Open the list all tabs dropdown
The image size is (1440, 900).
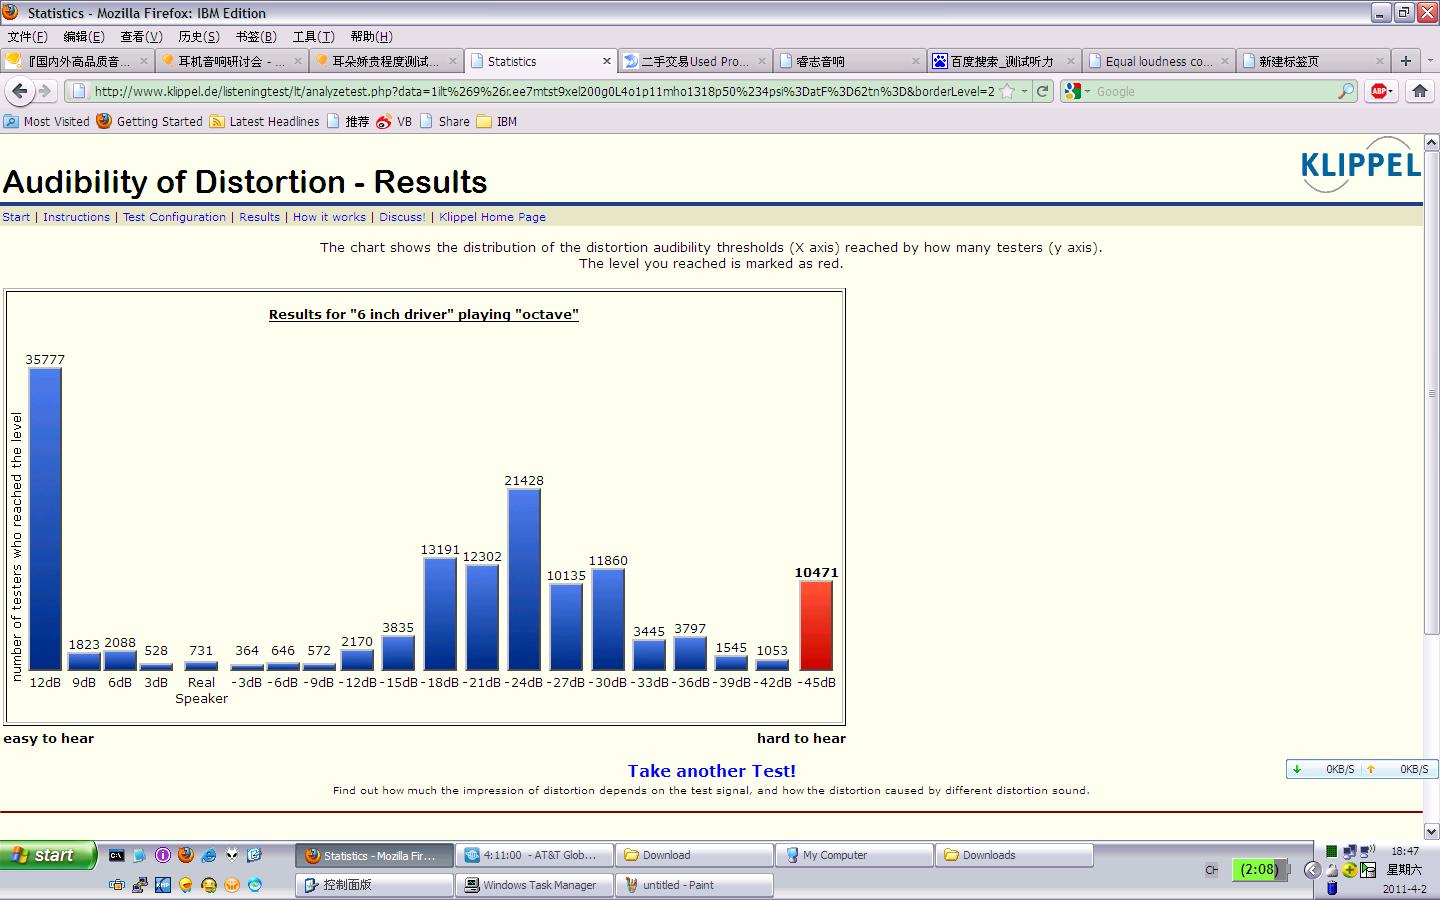1428,61
